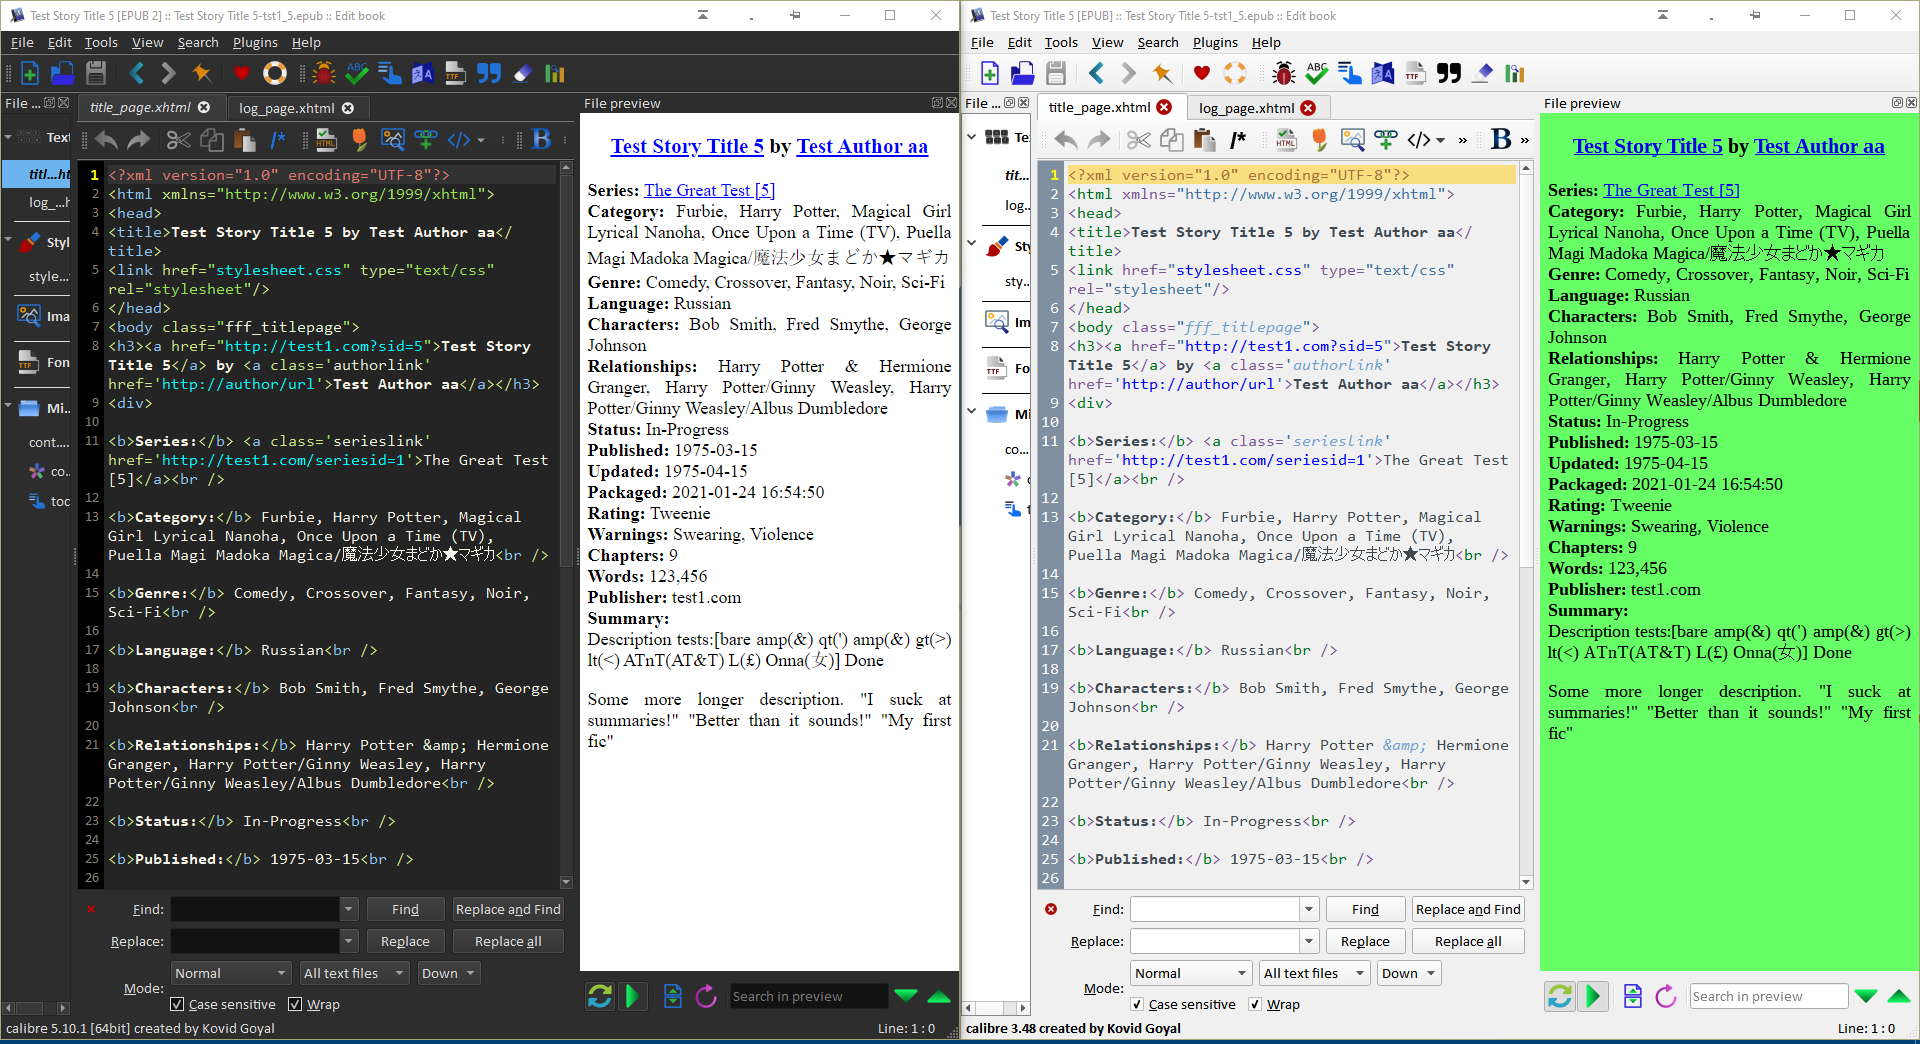Toggle Case sensitive checkbox in dark window
The image size is (1920, 1044).
(178, 1004)
